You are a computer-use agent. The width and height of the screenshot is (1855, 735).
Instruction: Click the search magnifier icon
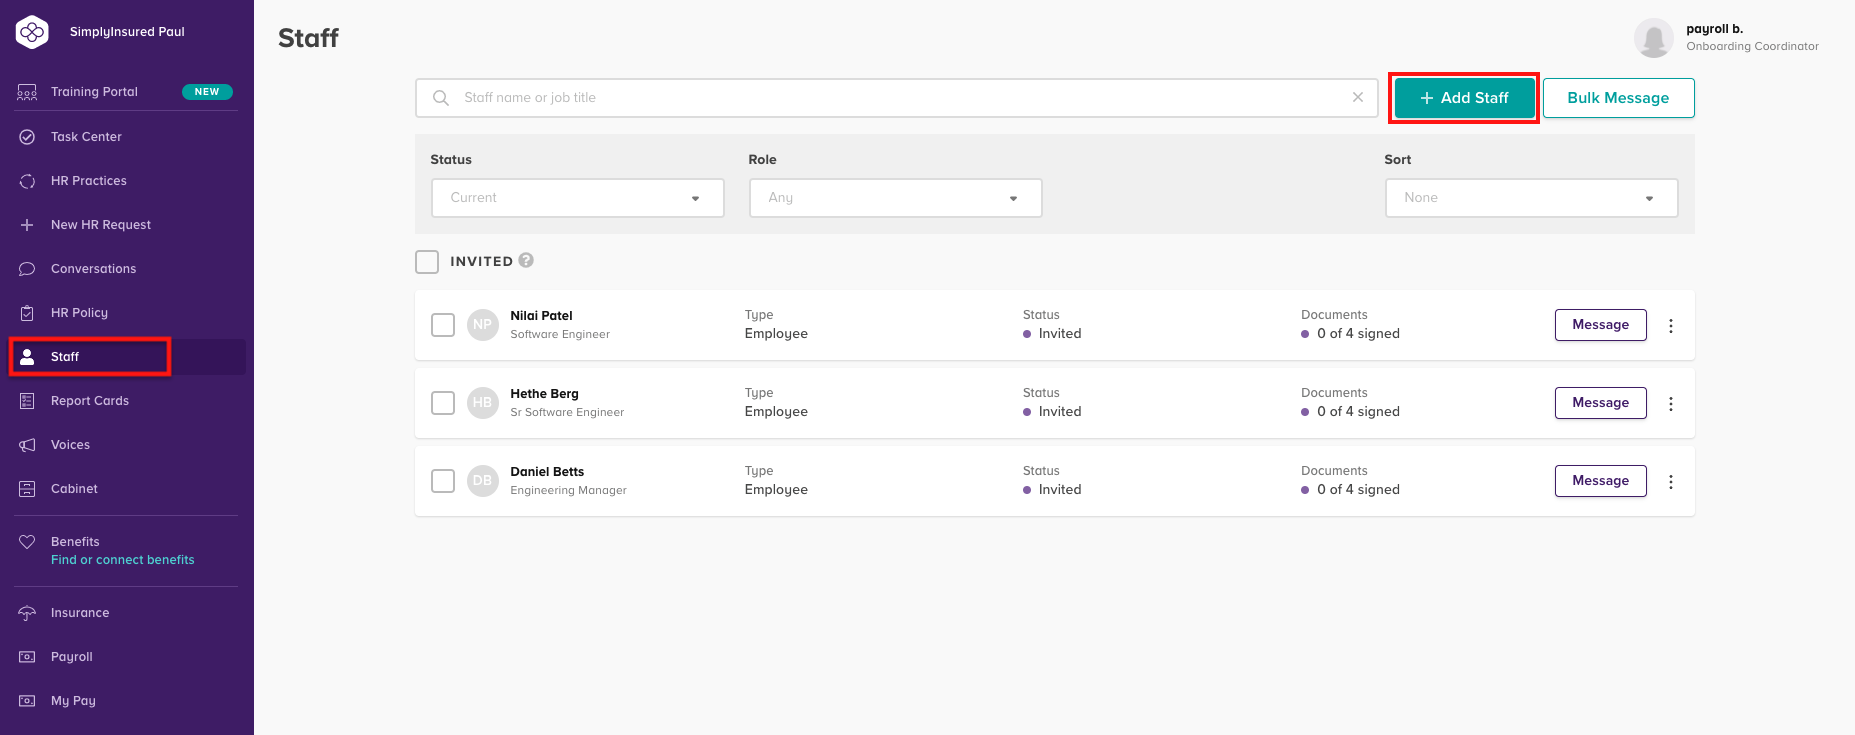(x=441, y=98)
